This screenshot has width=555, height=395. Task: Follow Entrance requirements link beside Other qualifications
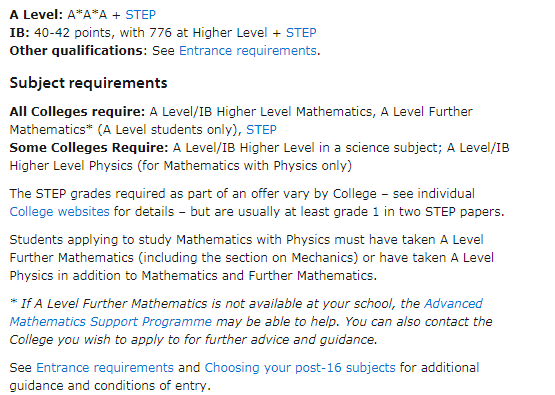pos(248,51)
